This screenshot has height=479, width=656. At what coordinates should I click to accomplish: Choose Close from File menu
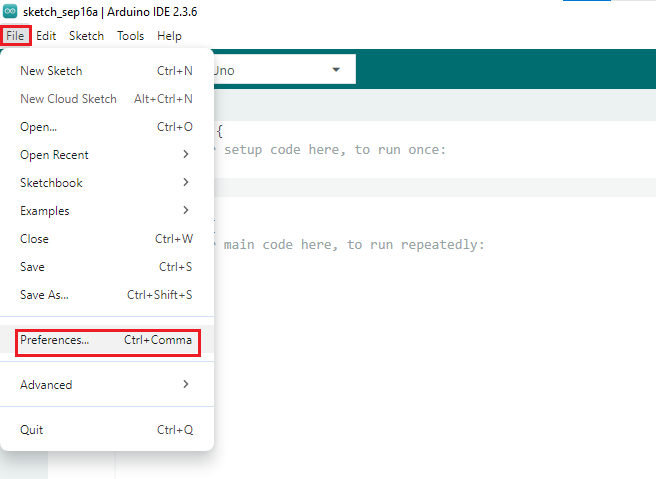pos(107,239)
